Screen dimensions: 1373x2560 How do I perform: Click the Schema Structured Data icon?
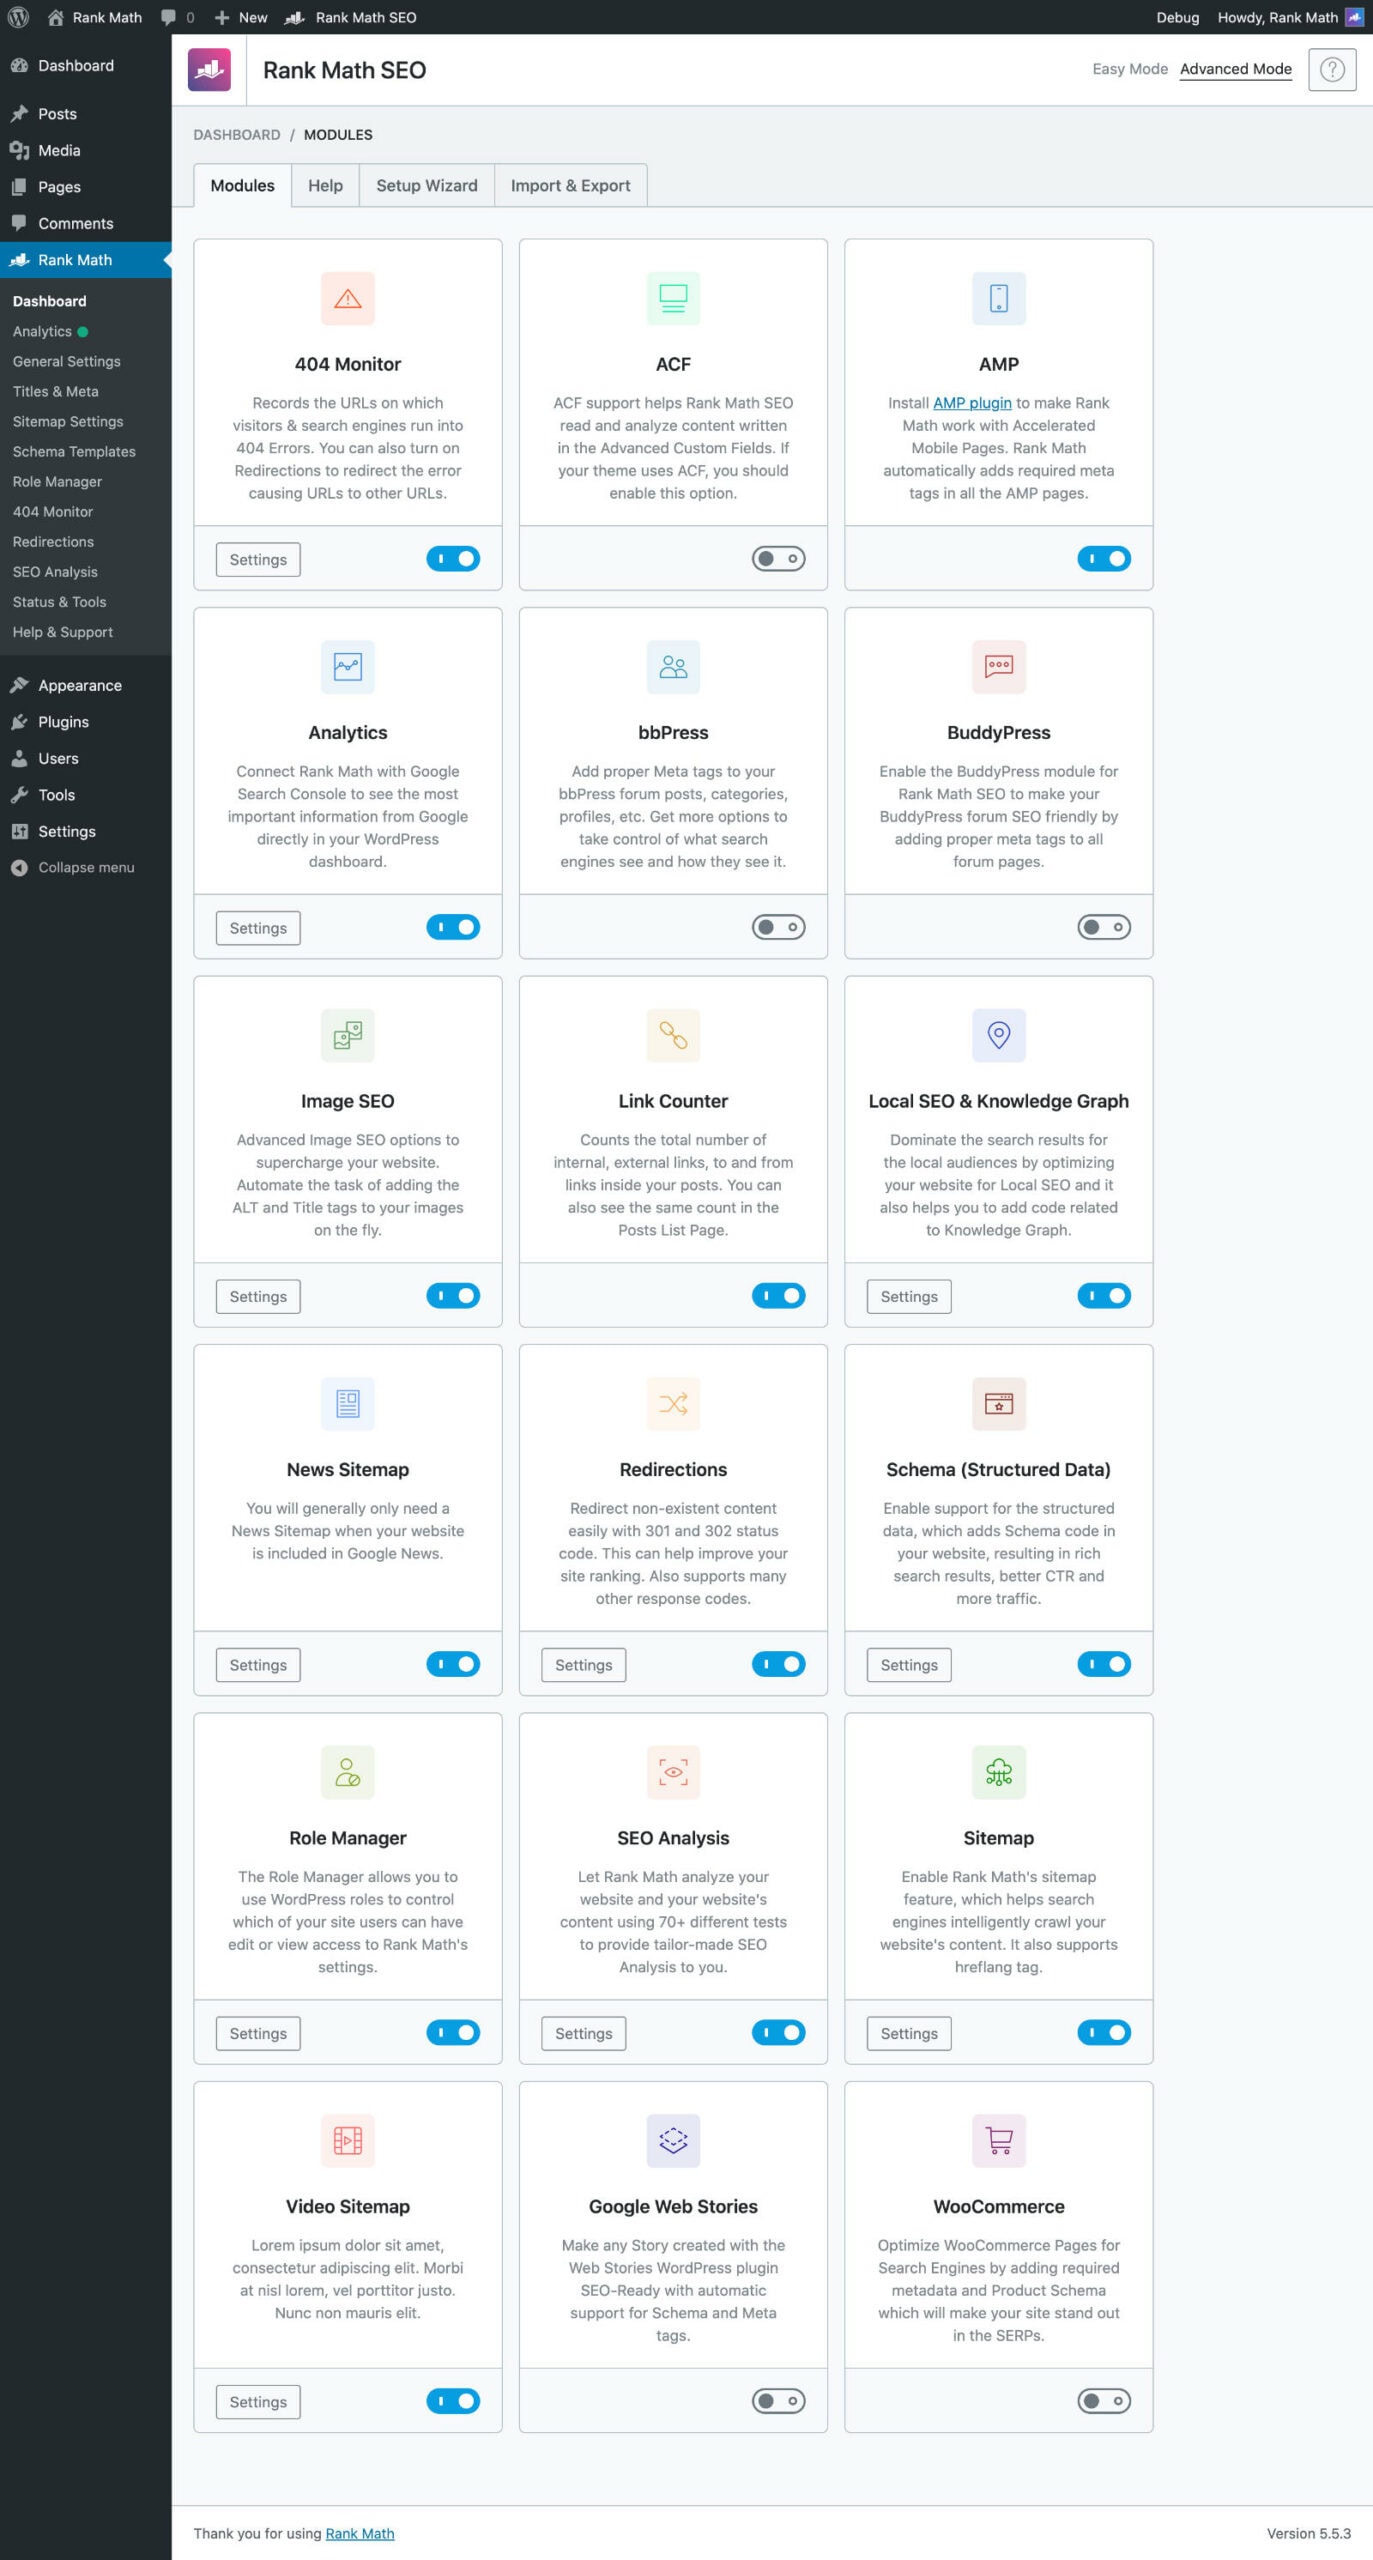998,1404
